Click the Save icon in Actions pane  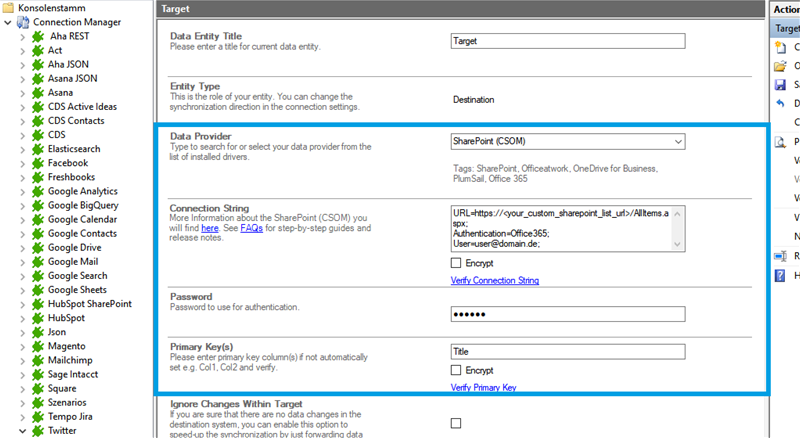pyautogui.click(x=781, y=85)
